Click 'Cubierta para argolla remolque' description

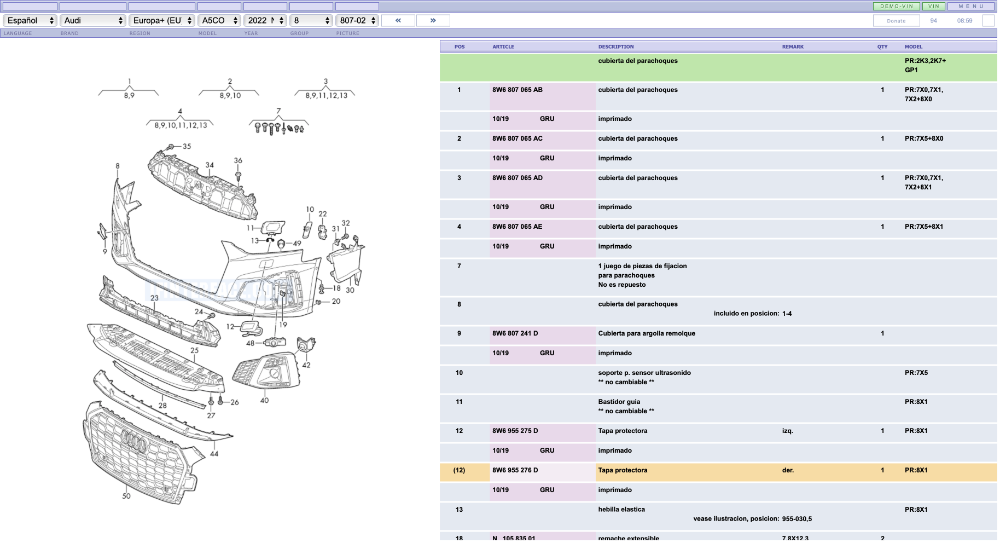point(647,334)
